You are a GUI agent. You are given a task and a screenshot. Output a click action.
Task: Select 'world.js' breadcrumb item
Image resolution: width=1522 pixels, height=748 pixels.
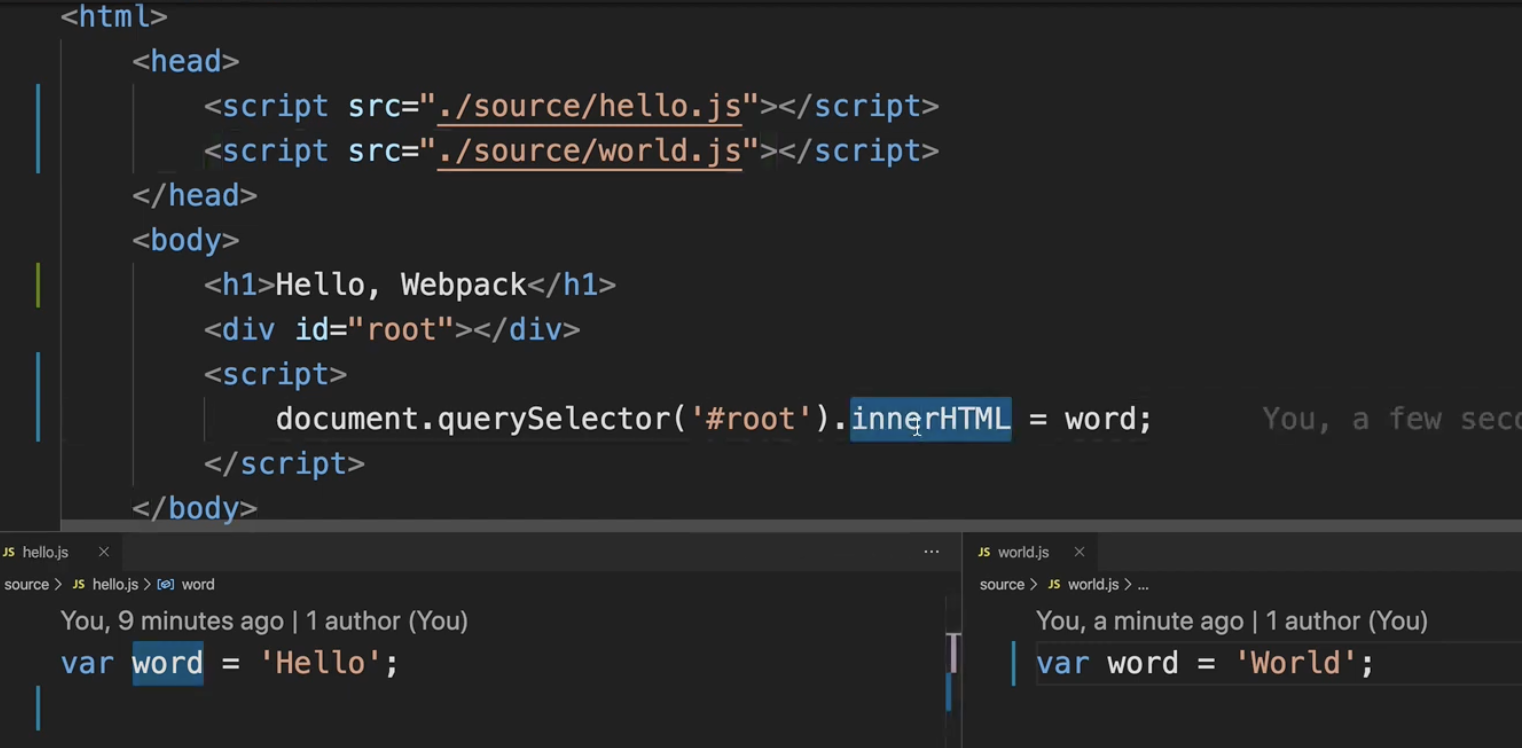(x=1093, y=584)
